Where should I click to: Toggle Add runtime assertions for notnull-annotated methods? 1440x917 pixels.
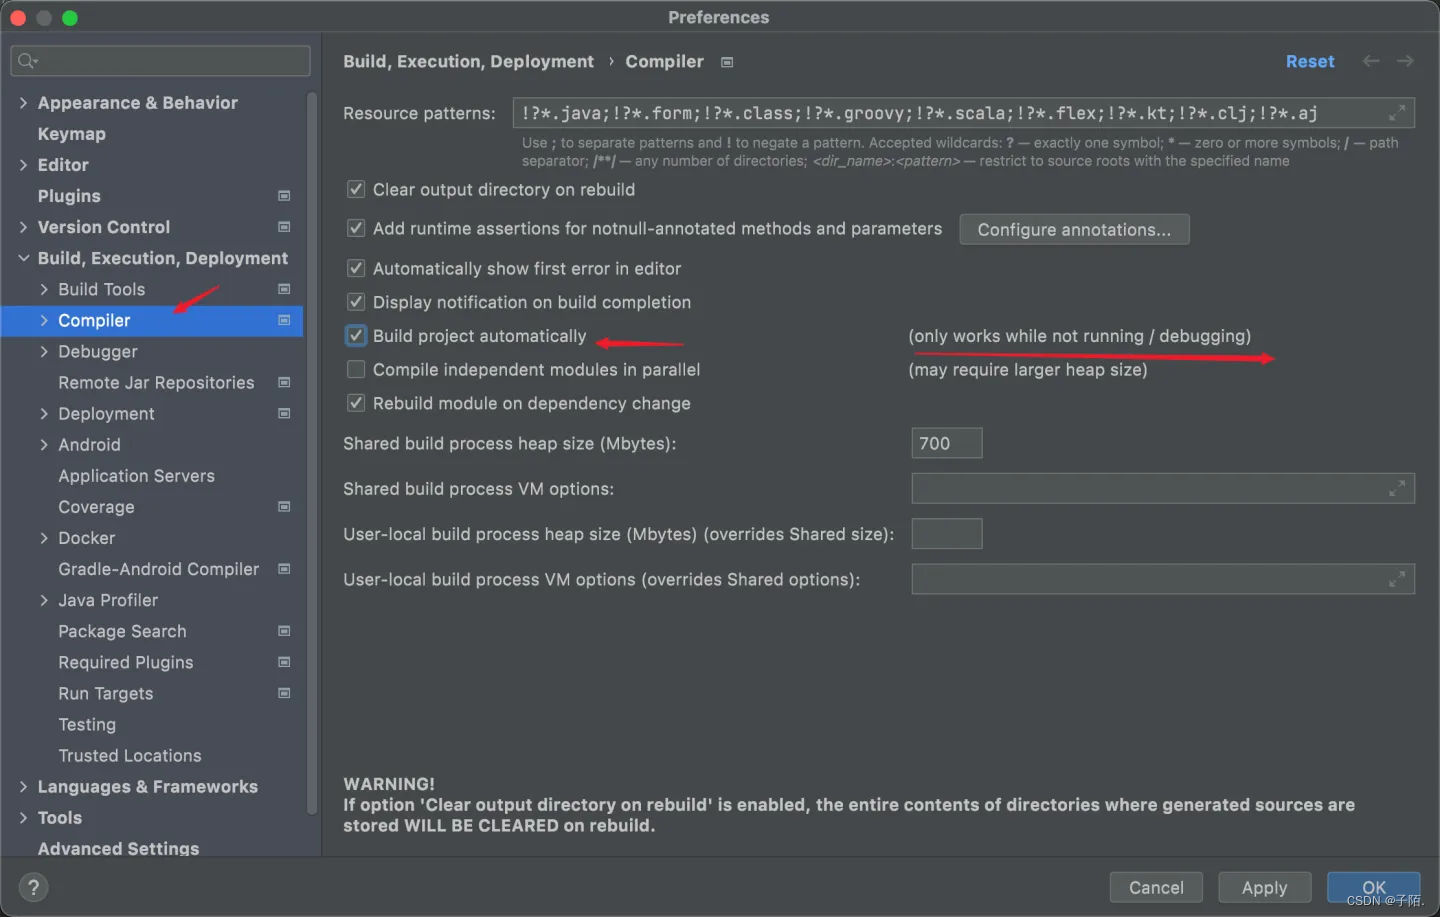(x=356, y=228)
